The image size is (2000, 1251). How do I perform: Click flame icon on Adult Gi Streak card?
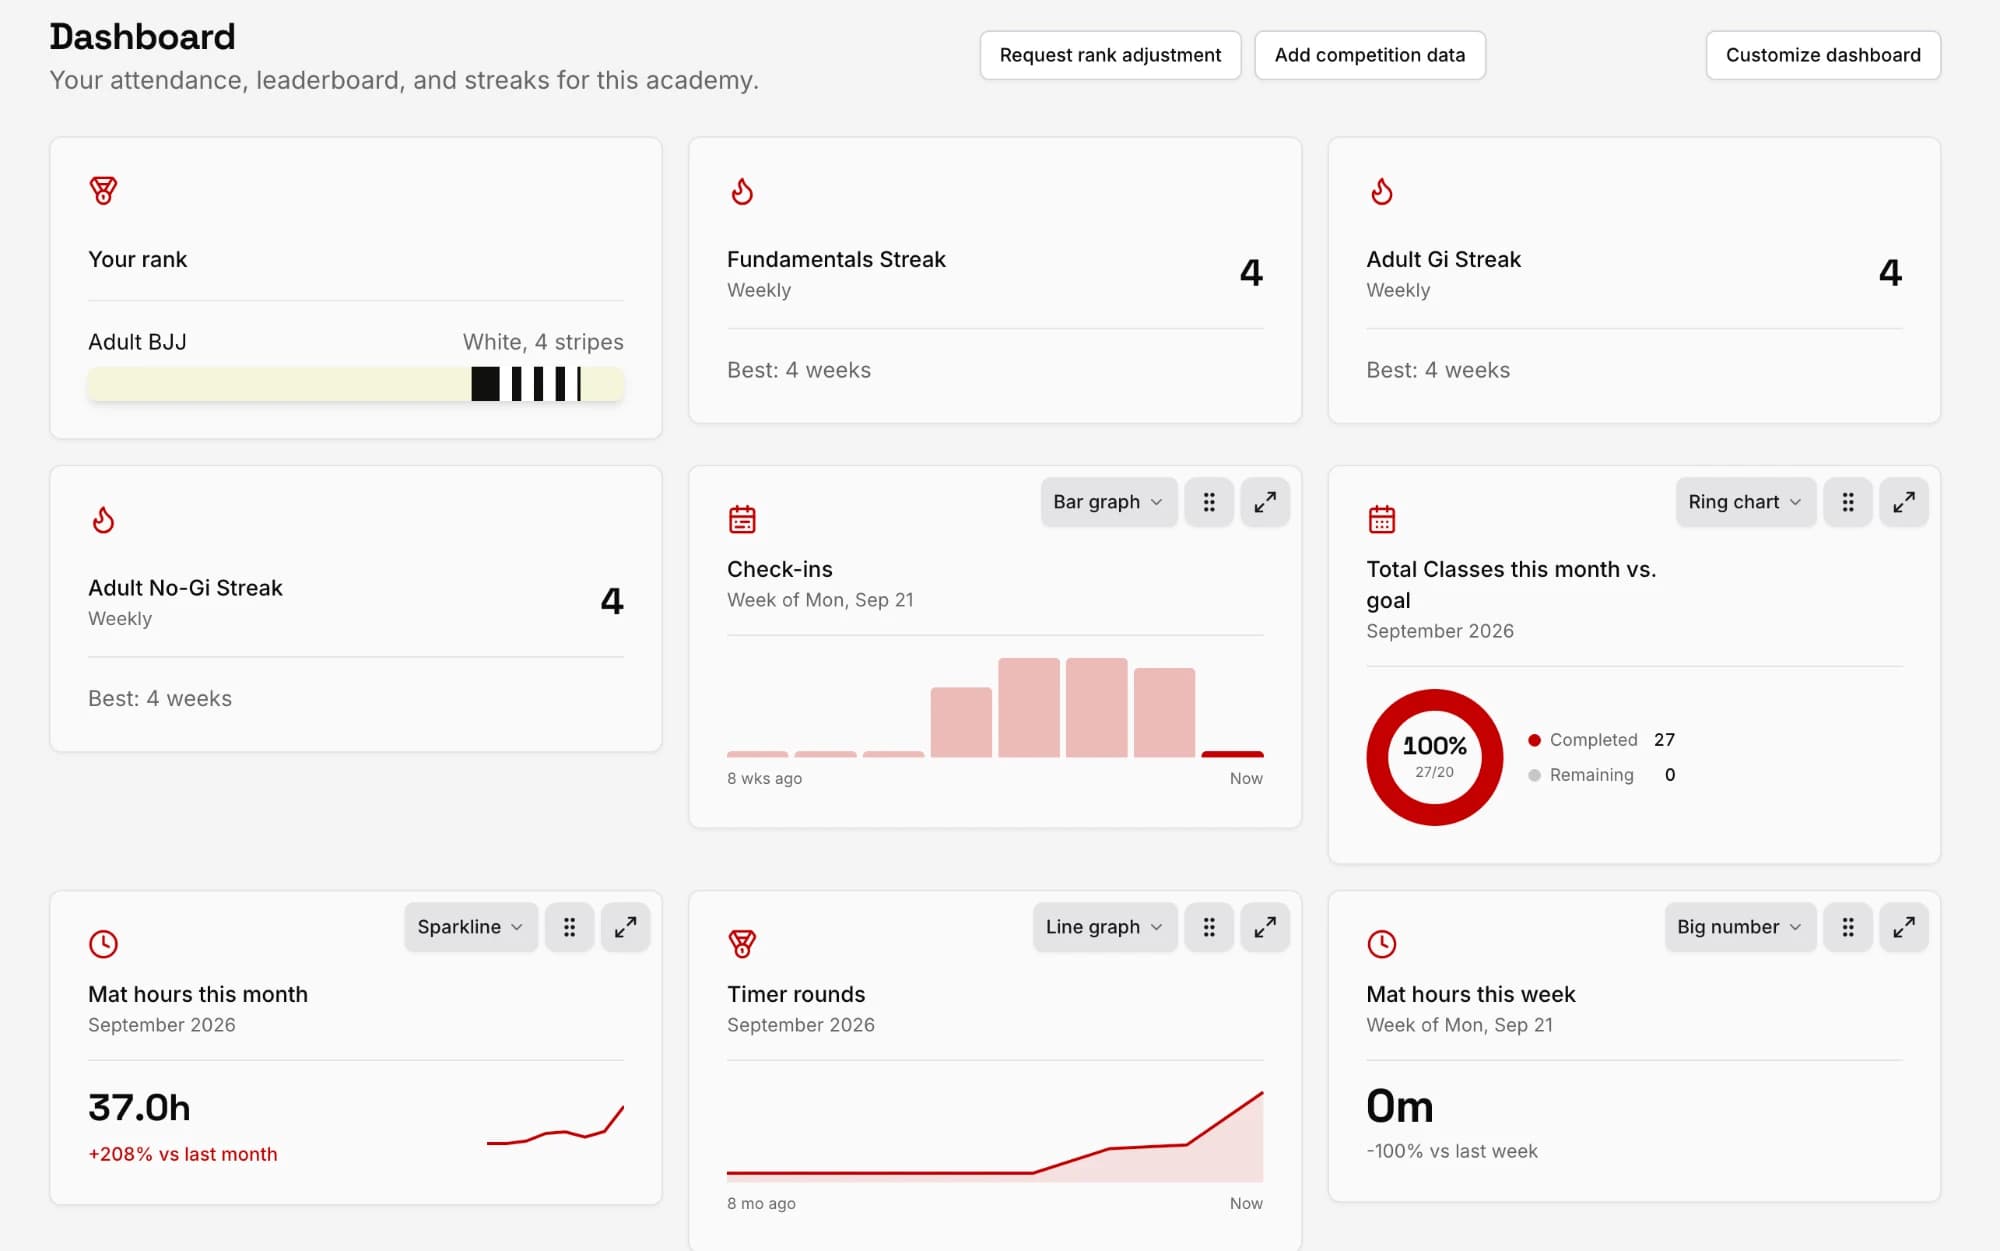(x=1381, y=190)
